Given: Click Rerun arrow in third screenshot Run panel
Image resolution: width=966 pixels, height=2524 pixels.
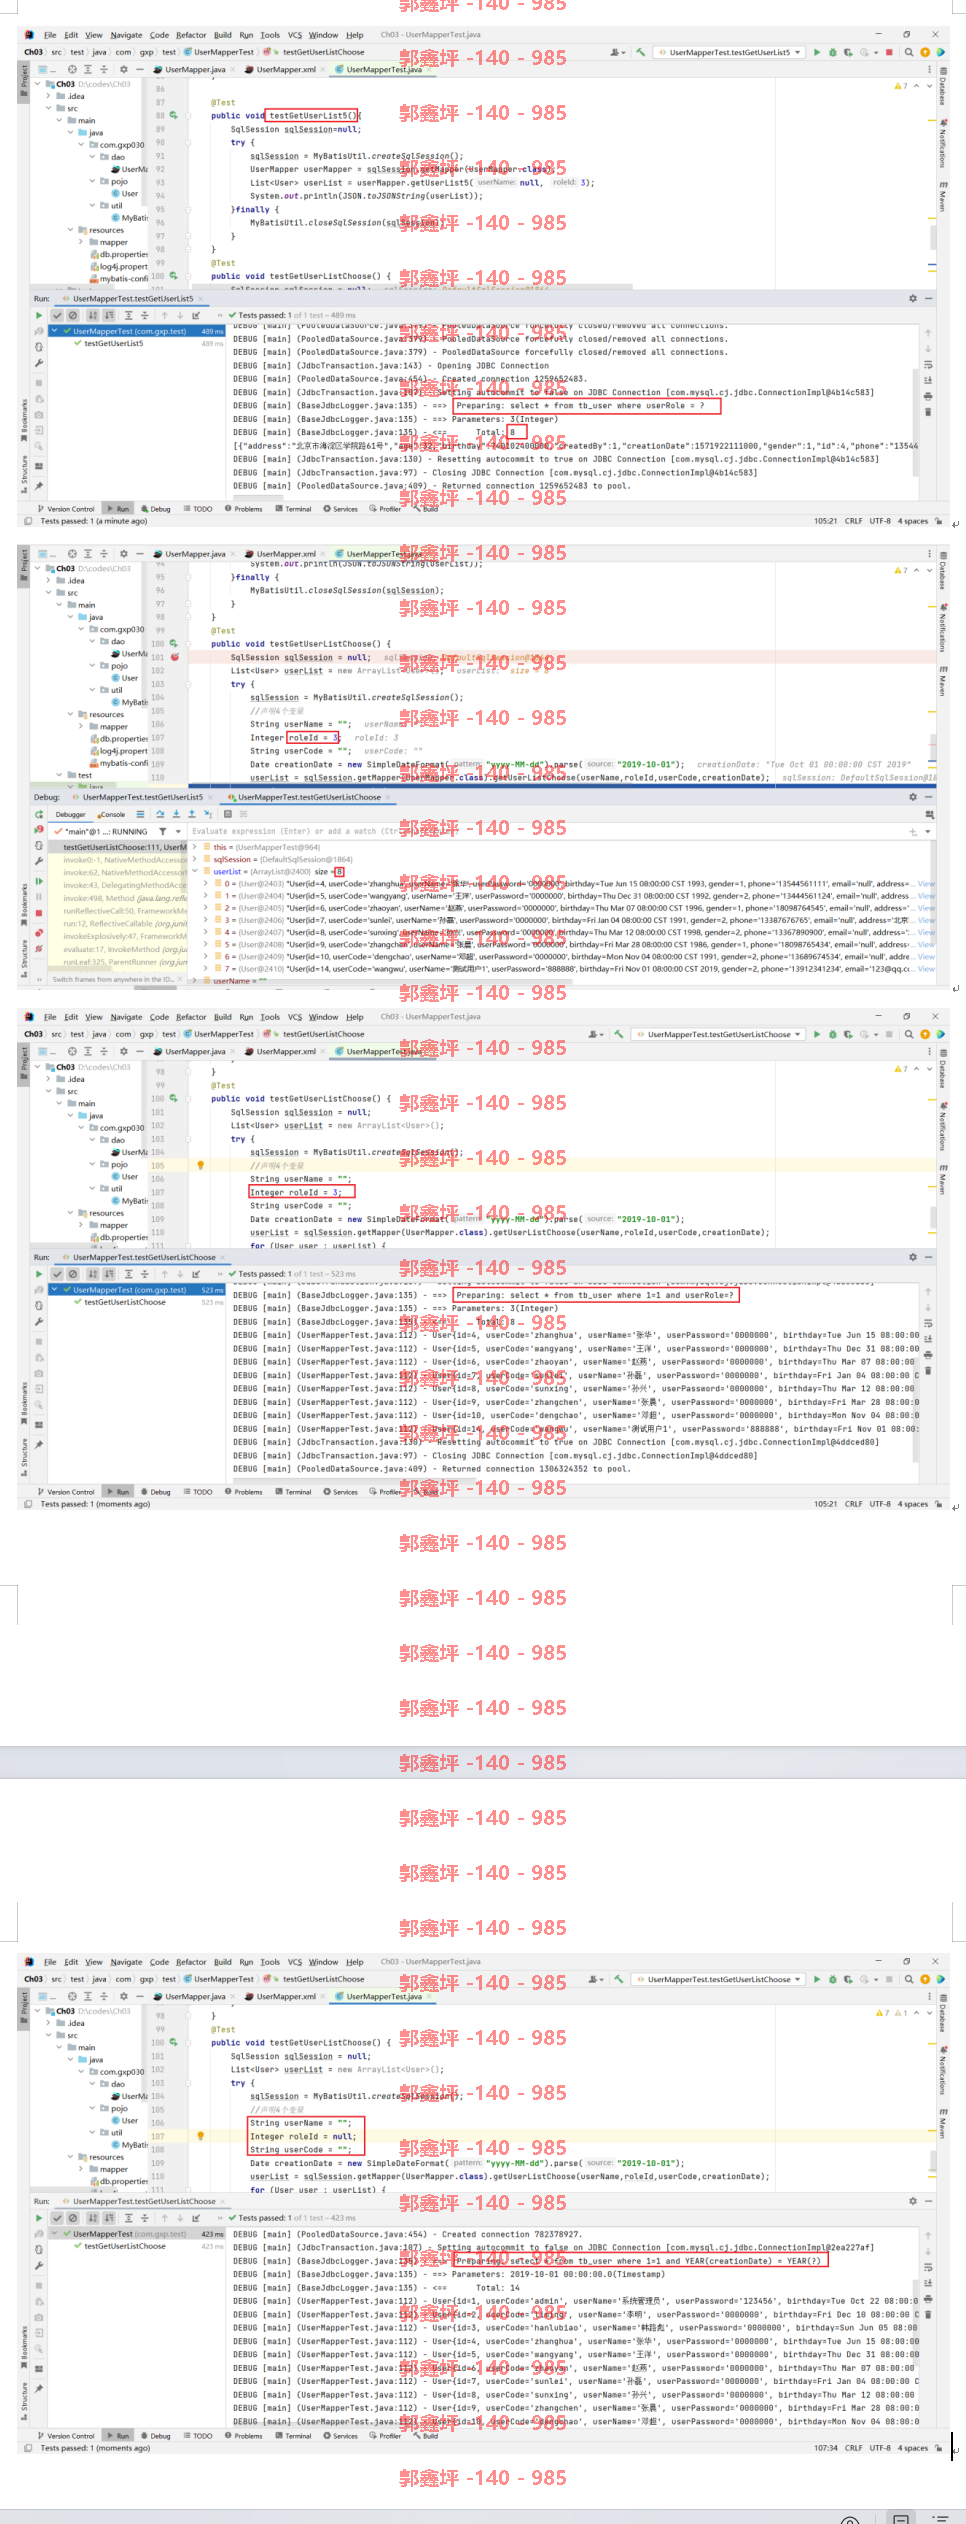Looking at the screenshot, I should 39,1274.
